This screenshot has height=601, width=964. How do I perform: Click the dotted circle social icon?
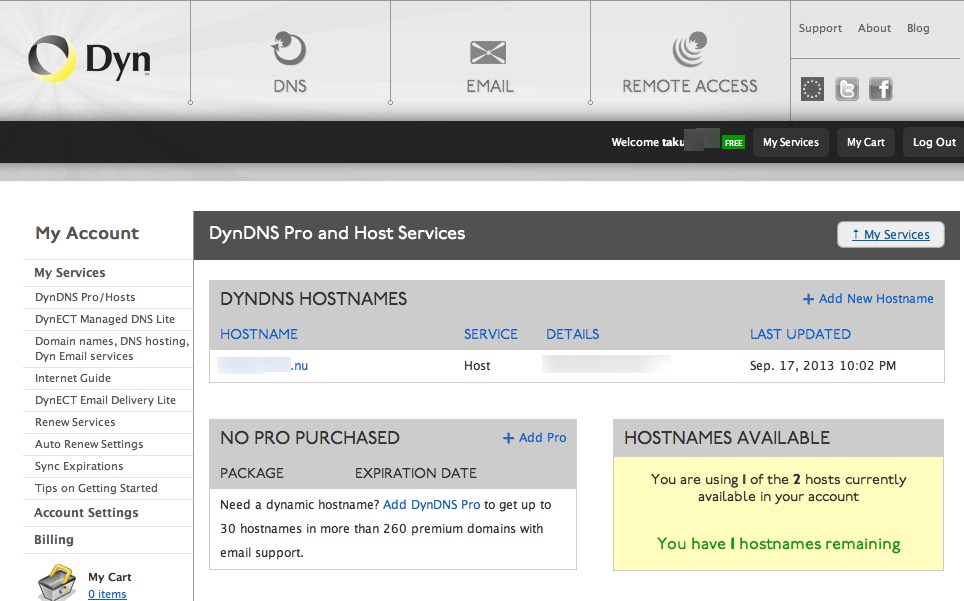click(812, 89)
